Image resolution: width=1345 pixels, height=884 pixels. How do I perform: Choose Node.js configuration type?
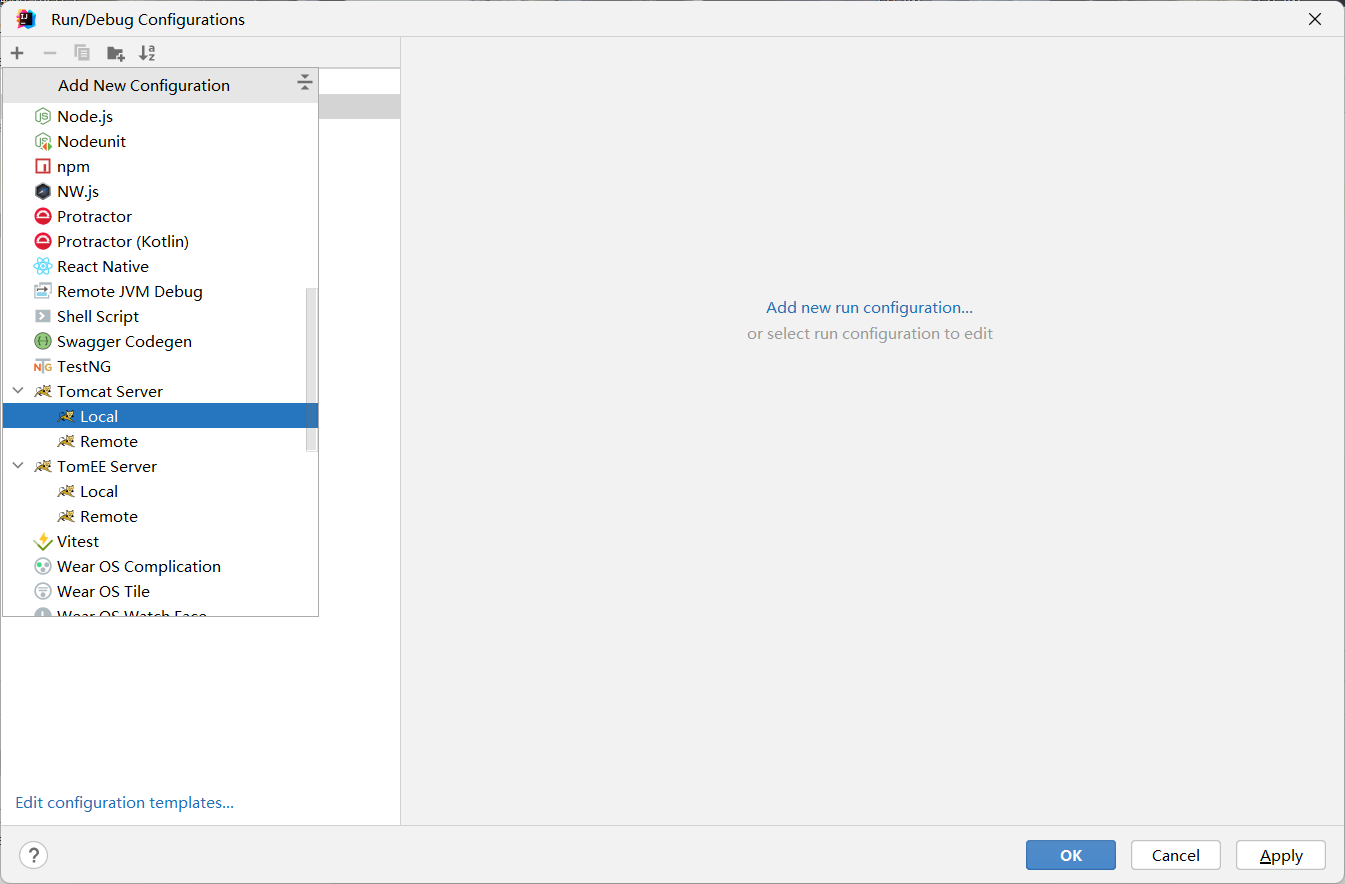[160, 116]
